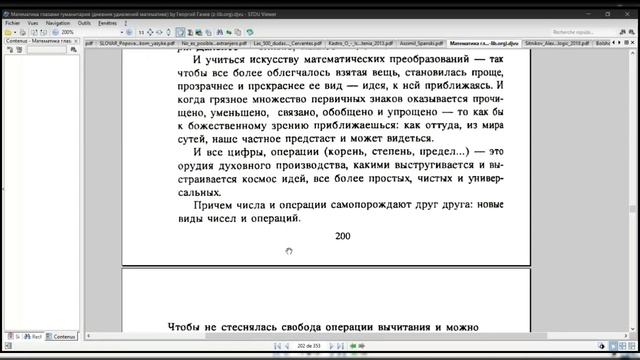Toggle facing pages layout view

click(622, 346)
